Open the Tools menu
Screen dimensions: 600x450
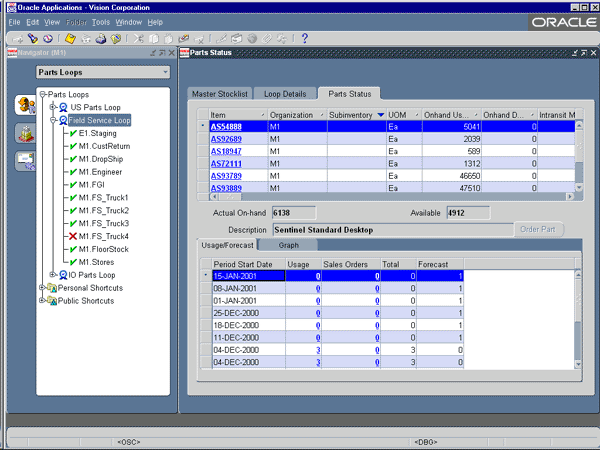coord(100,21)
